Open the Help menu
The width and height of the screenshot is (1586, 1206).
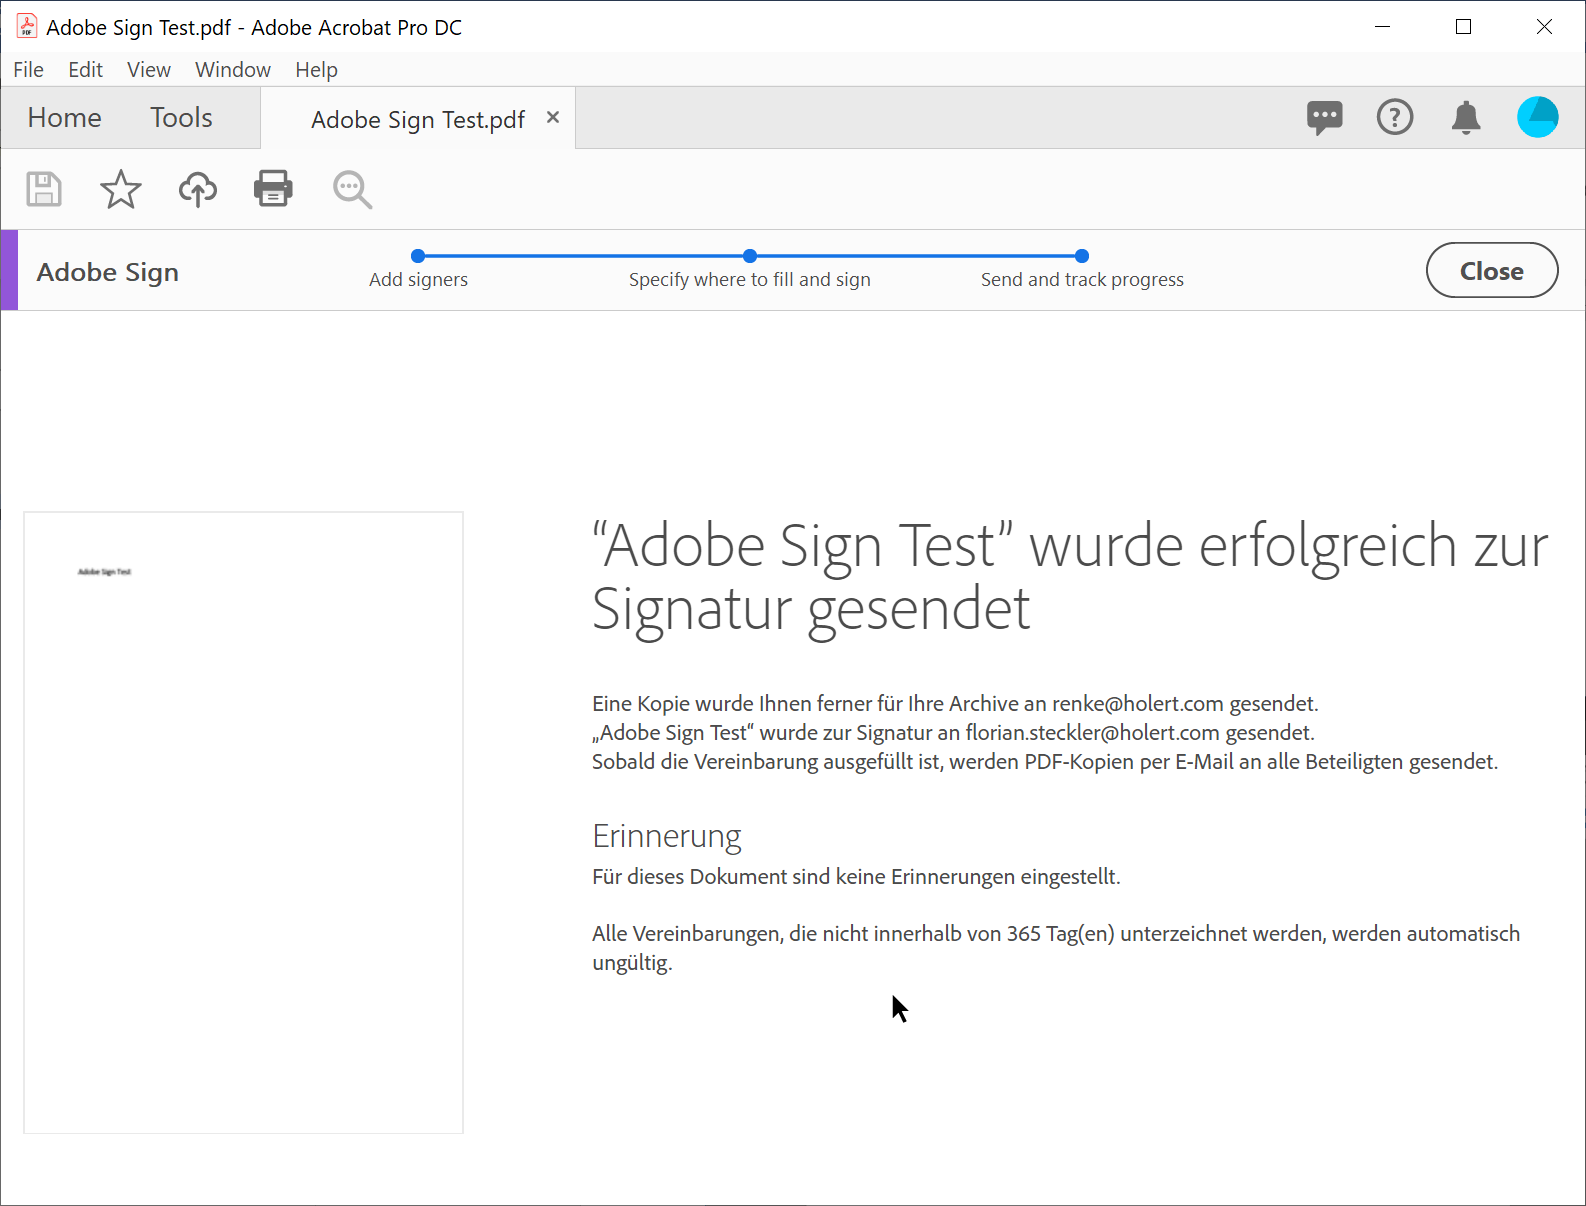316,70
